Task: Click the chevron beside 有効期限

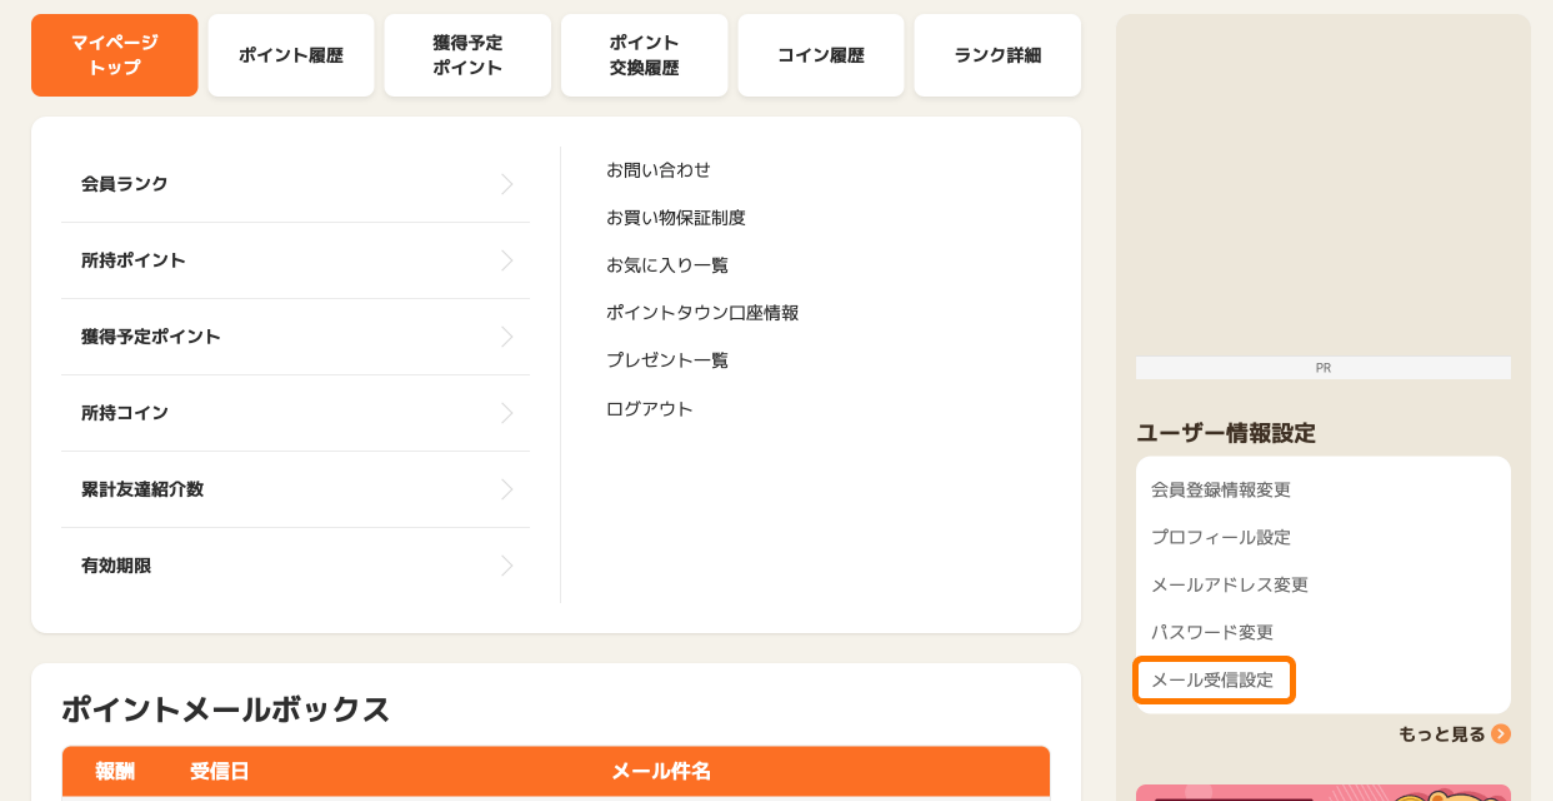Action: click(x=507, y=566)
